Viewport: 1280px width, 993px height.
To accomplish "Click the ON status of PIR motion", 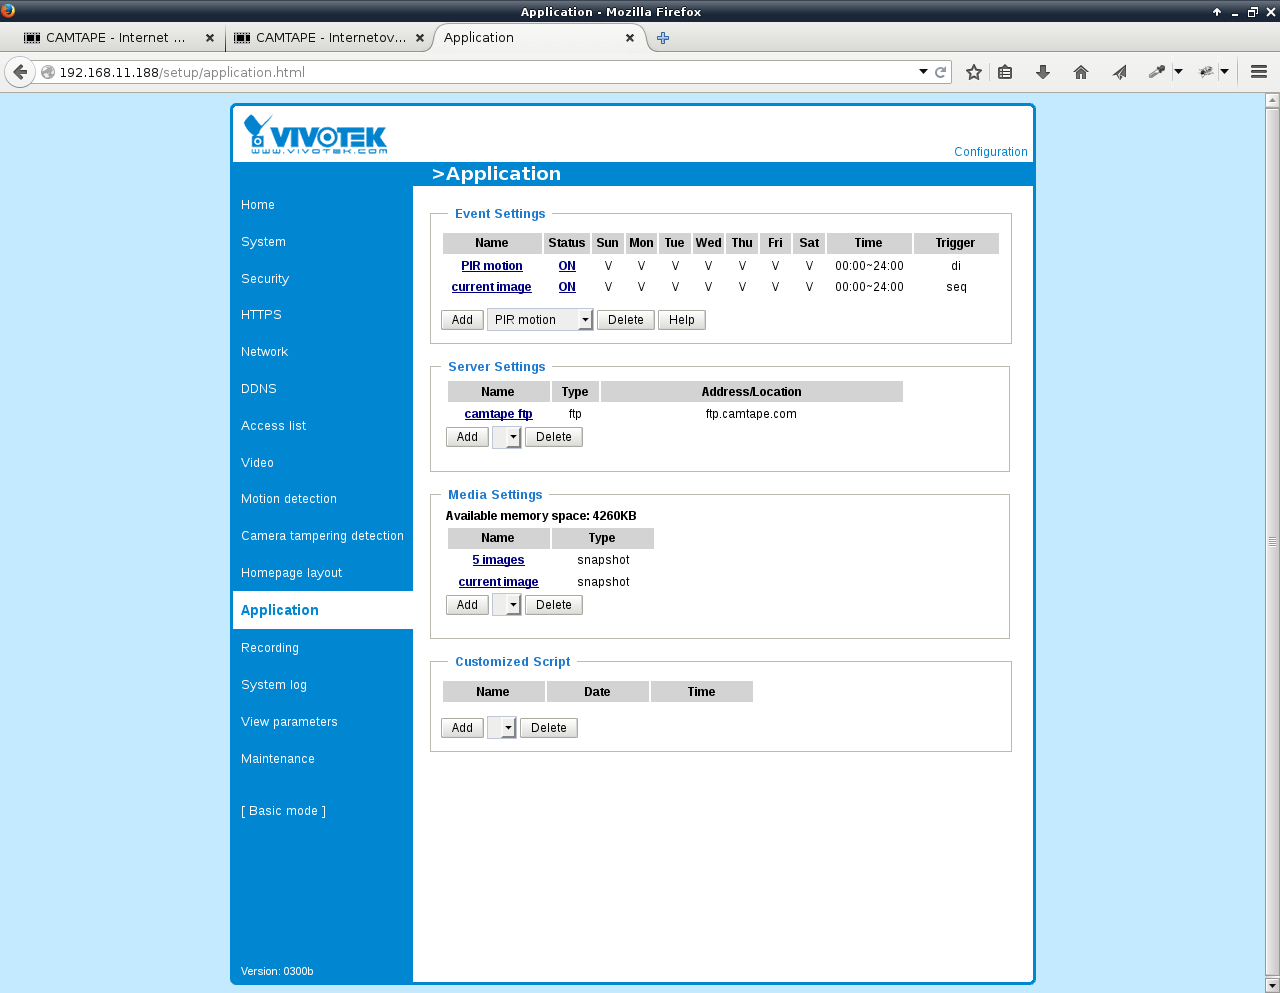I will [567, 266].
